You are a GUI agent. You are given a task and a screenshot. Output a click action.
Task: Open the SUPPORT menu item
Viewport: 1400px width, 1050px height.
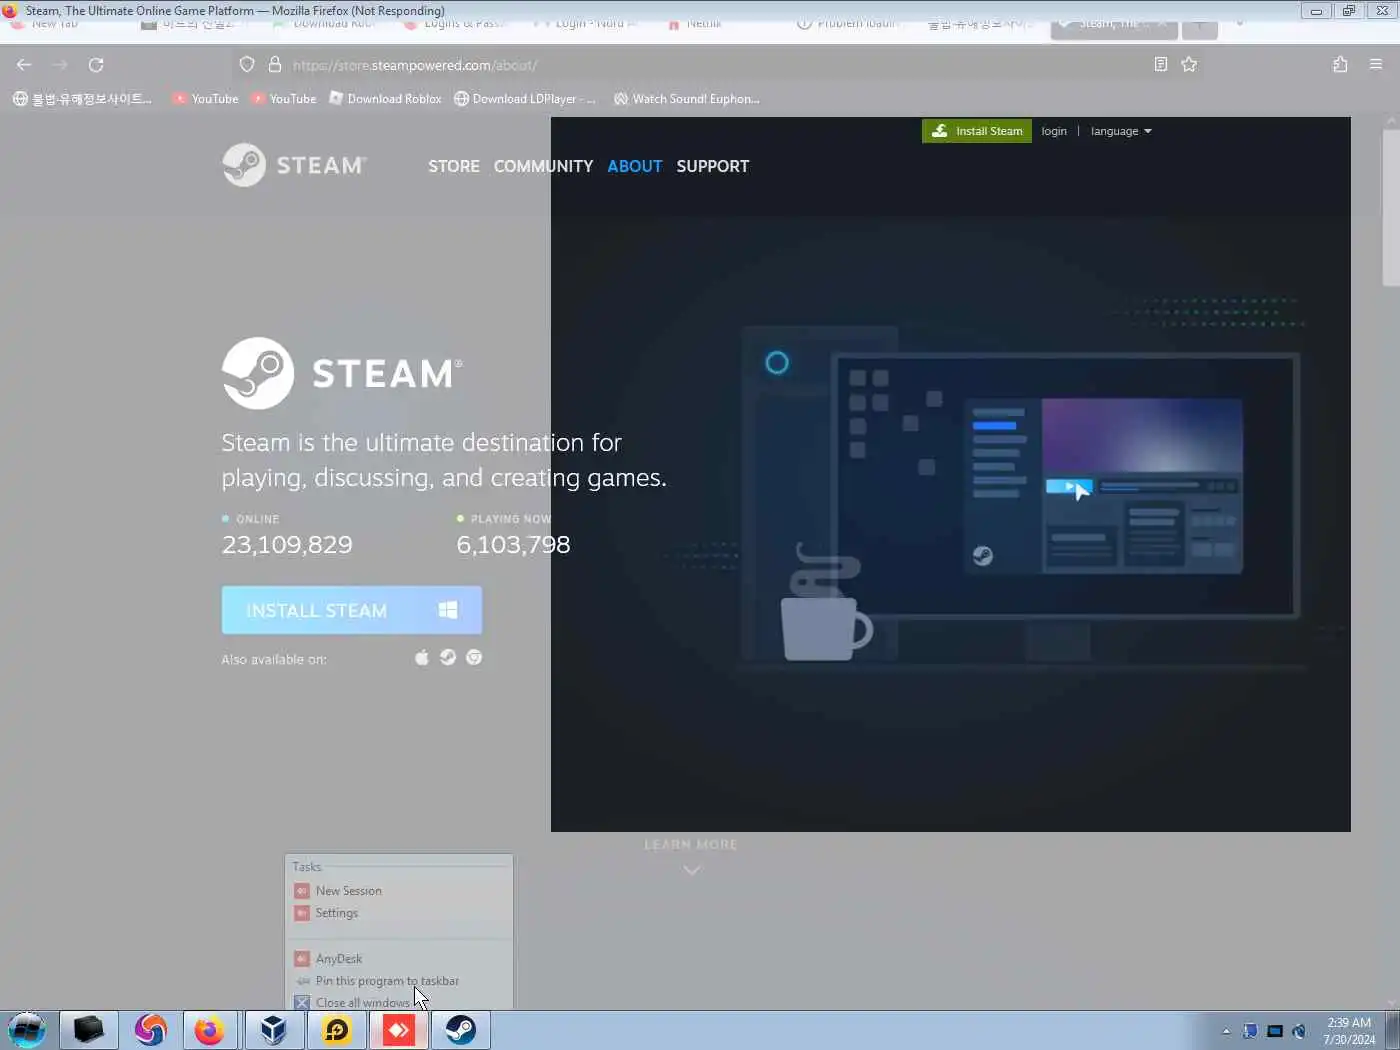[712, 166]
